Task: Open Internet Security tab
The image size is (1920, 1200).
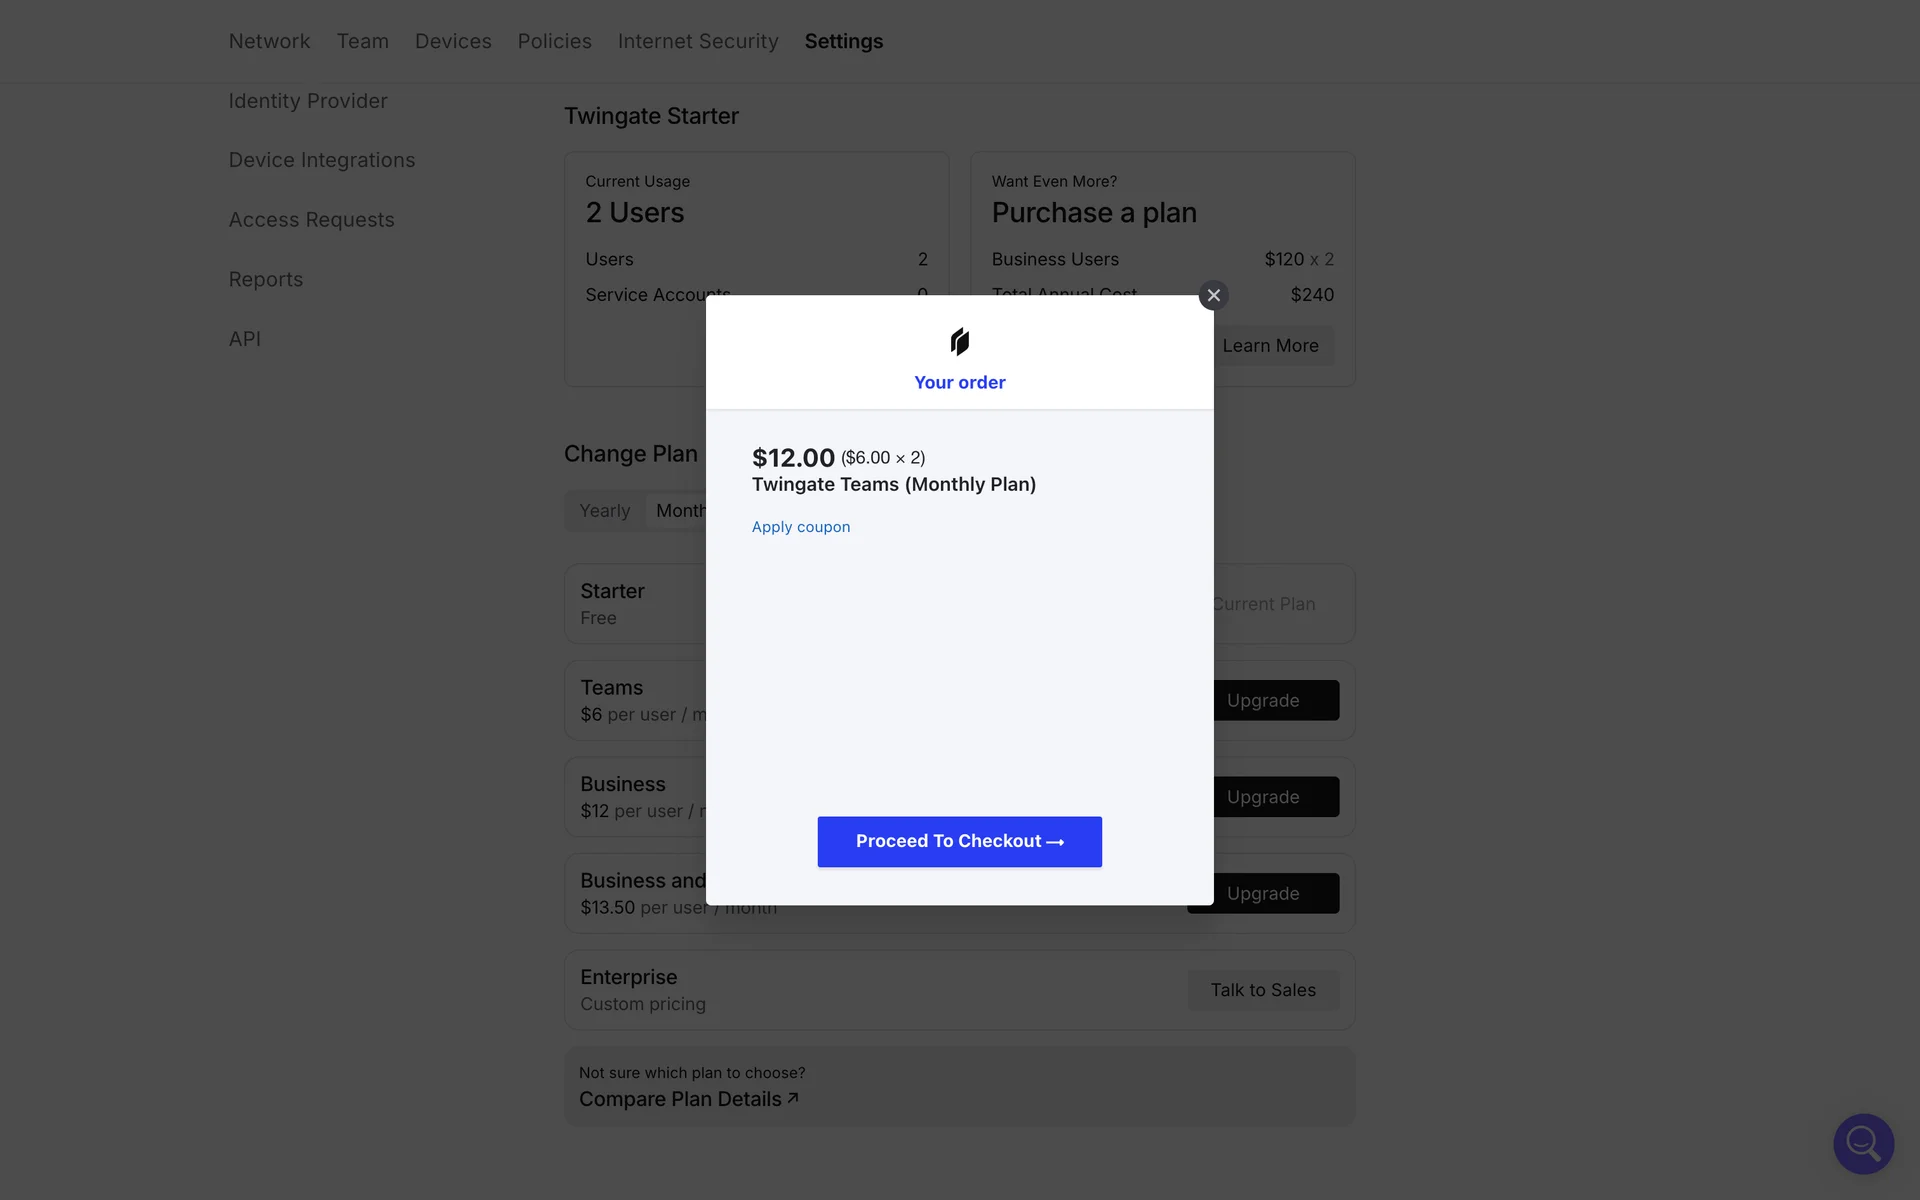Action: (697, 41)
